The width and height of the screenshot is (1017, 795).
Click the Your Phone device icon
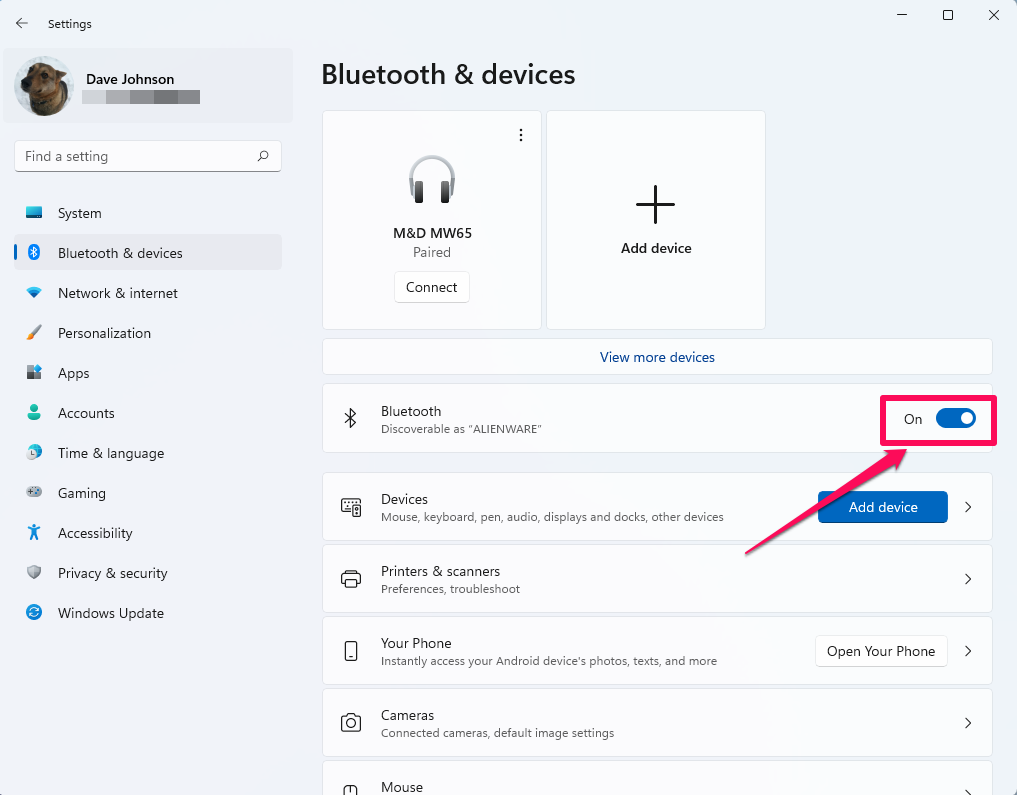[x=351, y=651]
